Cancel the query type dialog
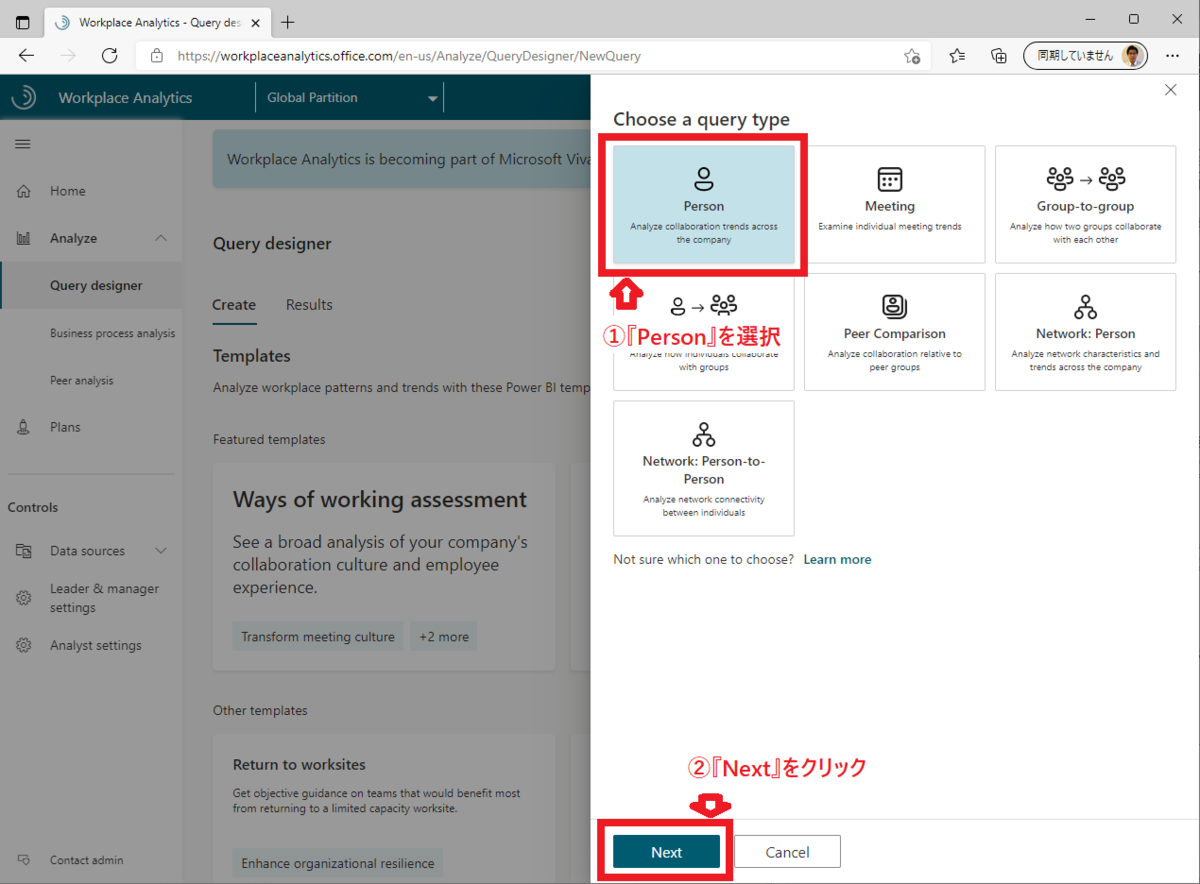The height and width of the screenshot is (884, 1200). tap(787, 852)
